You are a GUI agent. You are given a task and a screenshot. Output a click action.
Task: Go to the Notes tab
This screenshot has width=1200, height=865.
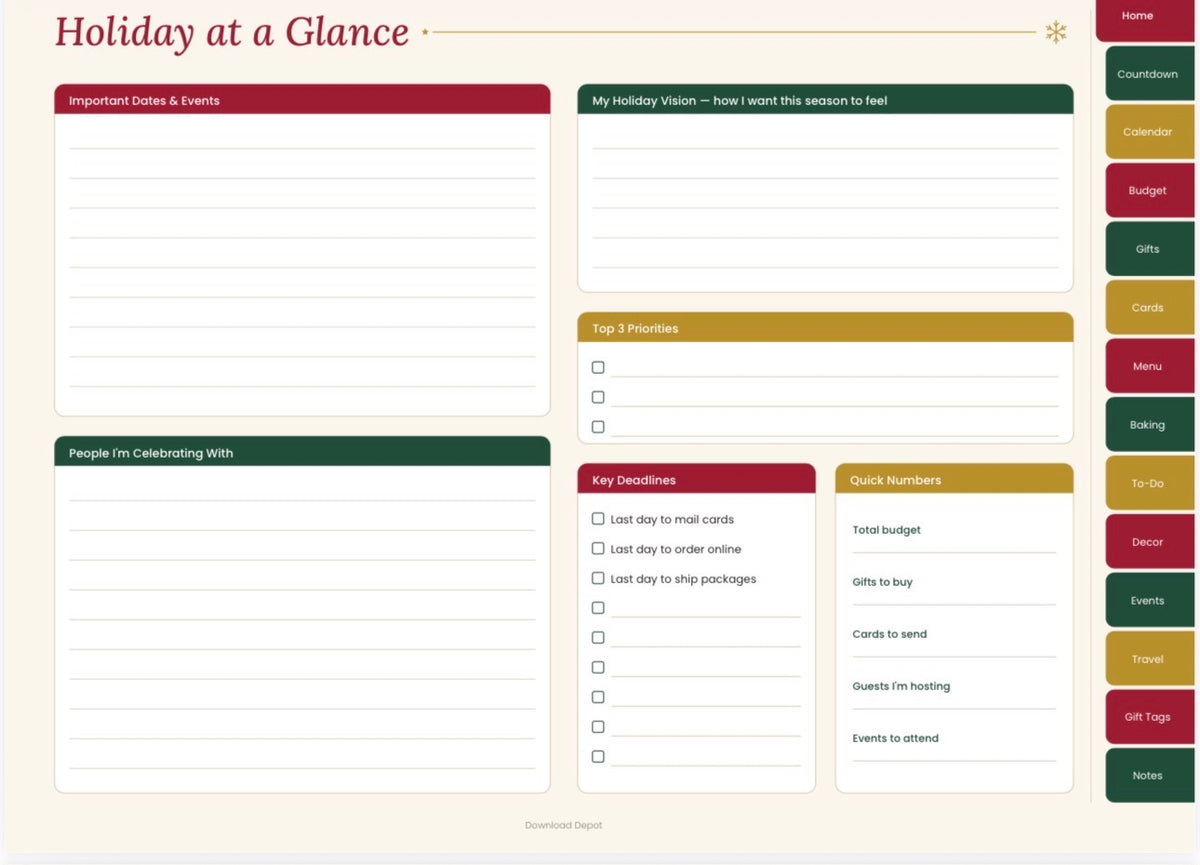click(1150, 776)
